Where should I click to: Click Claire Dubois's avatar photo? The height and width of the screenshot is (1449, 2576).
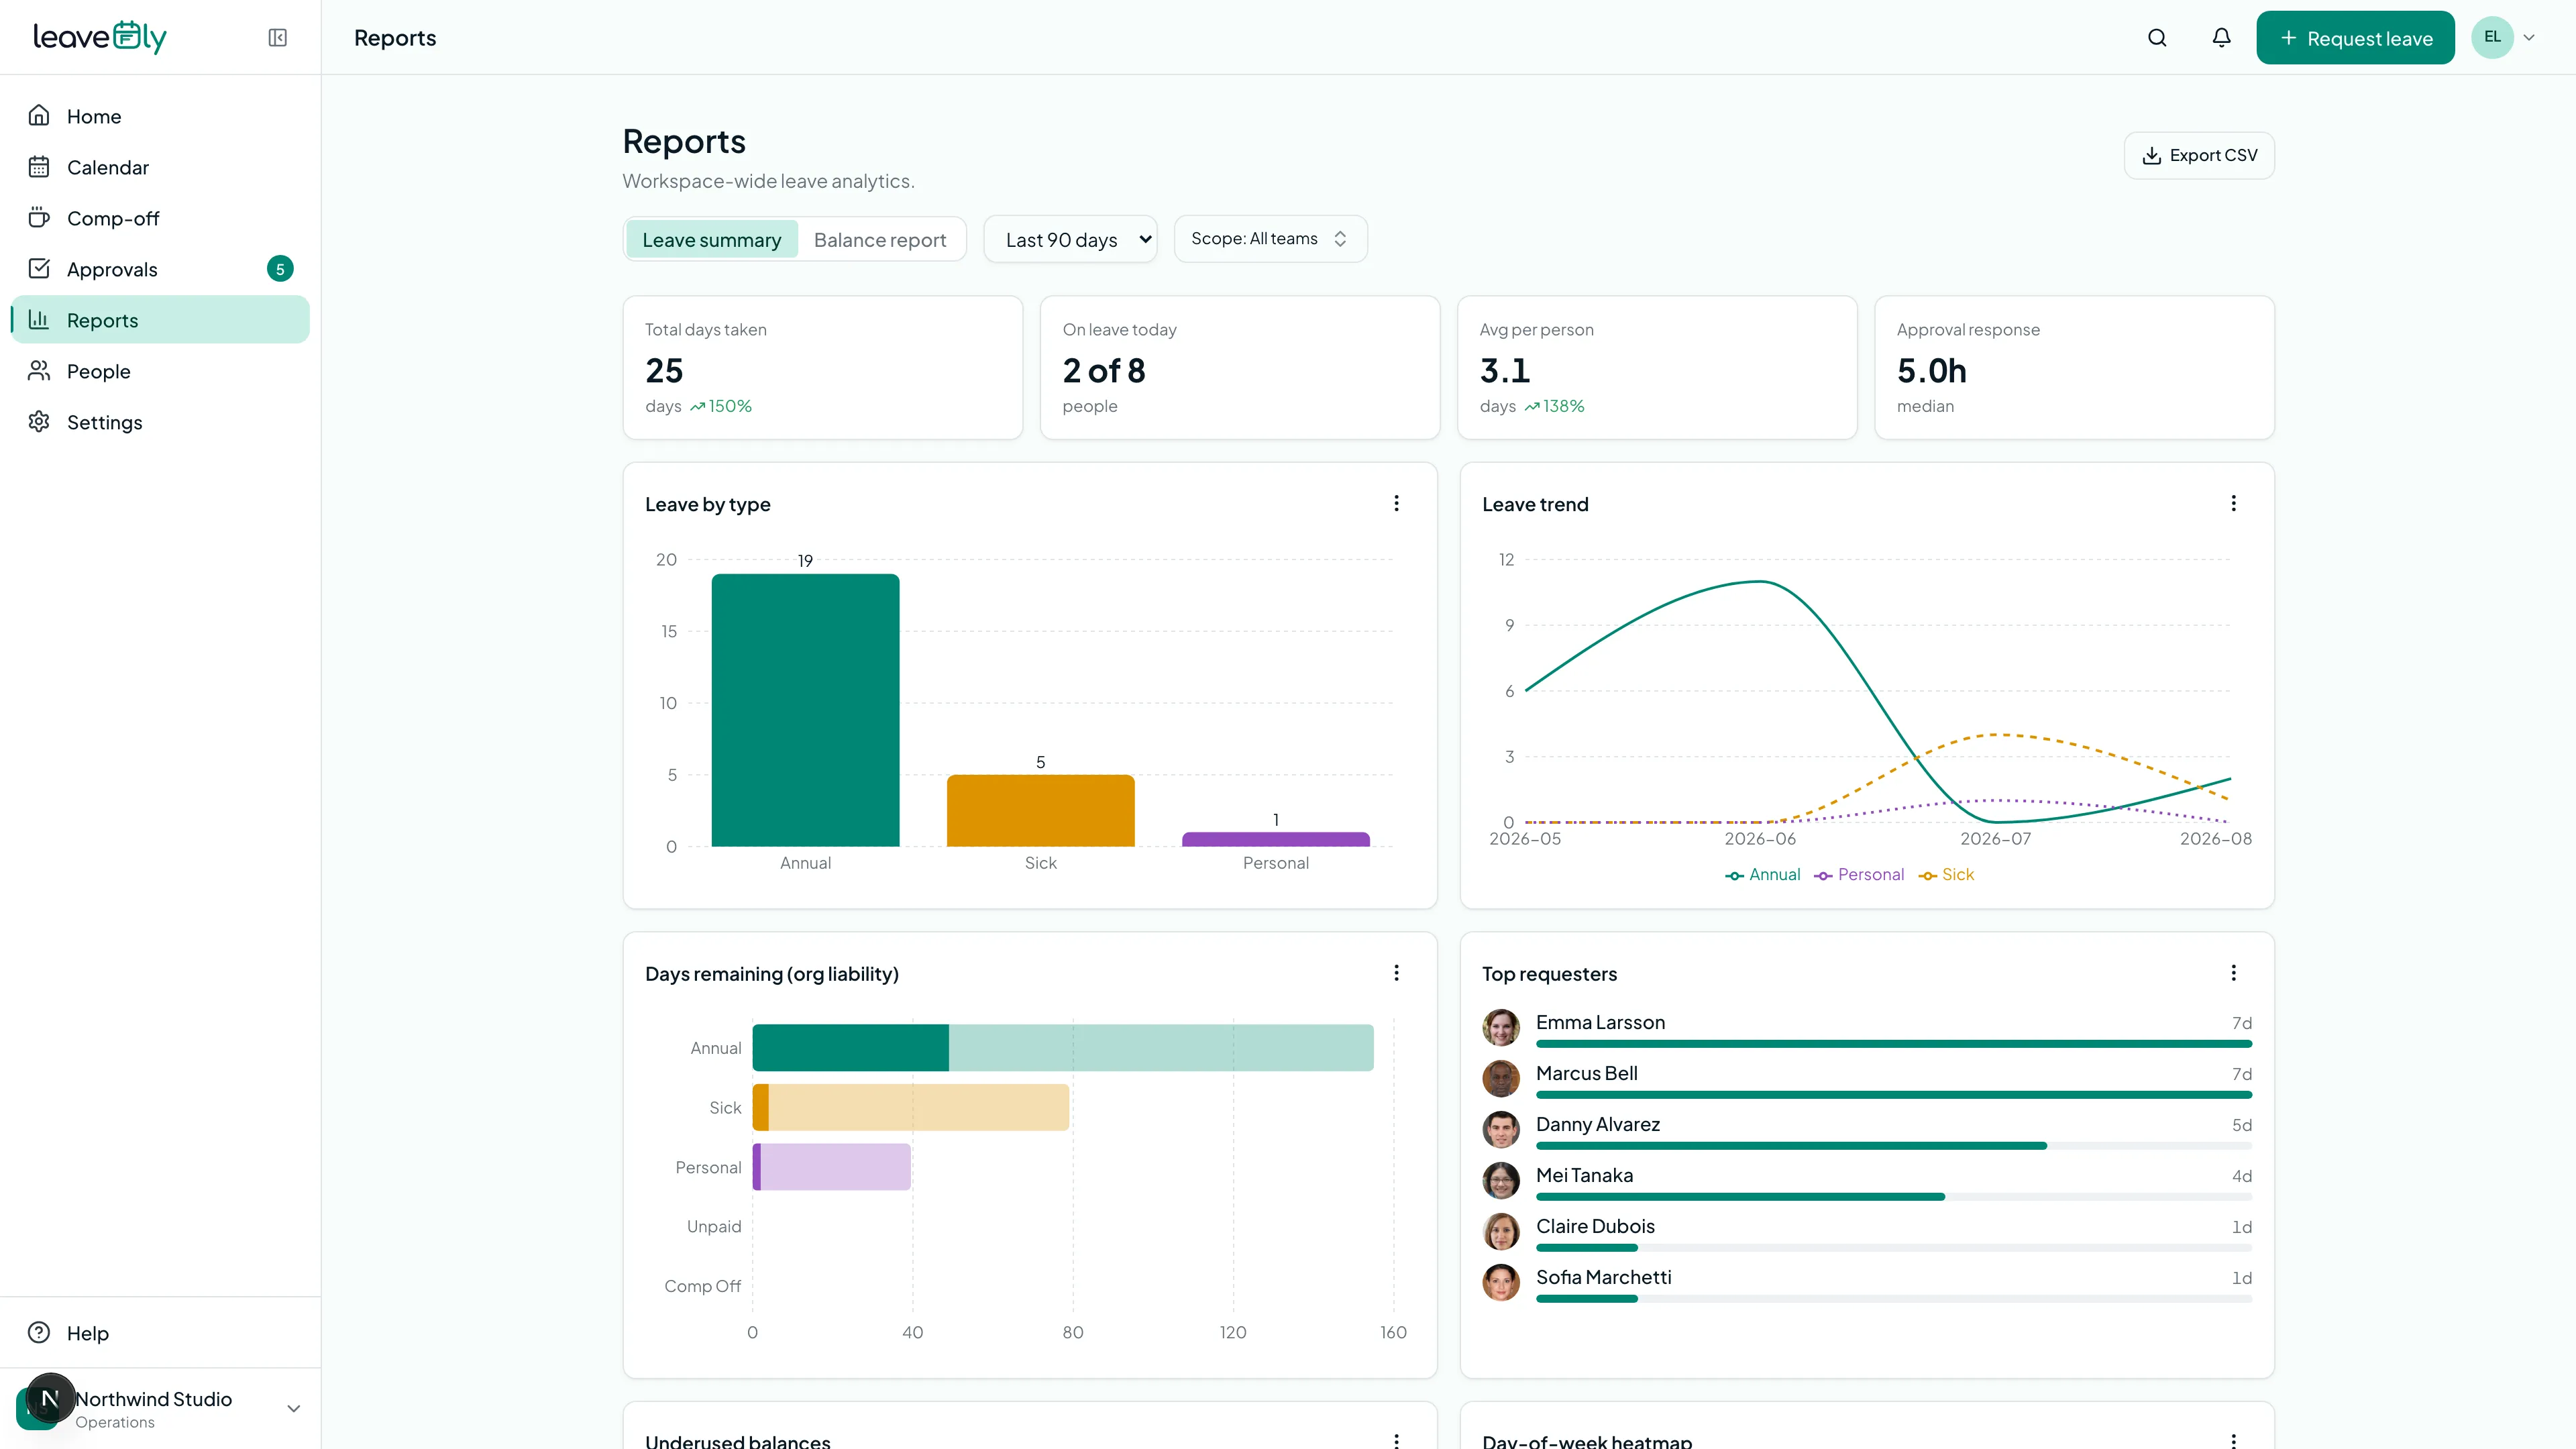coord(1501,1232)
